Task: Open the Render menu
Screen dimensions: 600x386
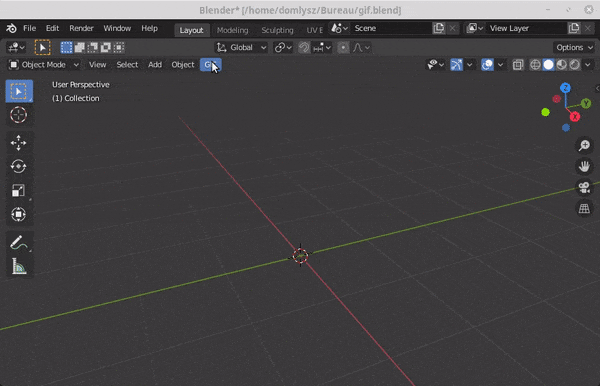Action: [x=81, y=28]
